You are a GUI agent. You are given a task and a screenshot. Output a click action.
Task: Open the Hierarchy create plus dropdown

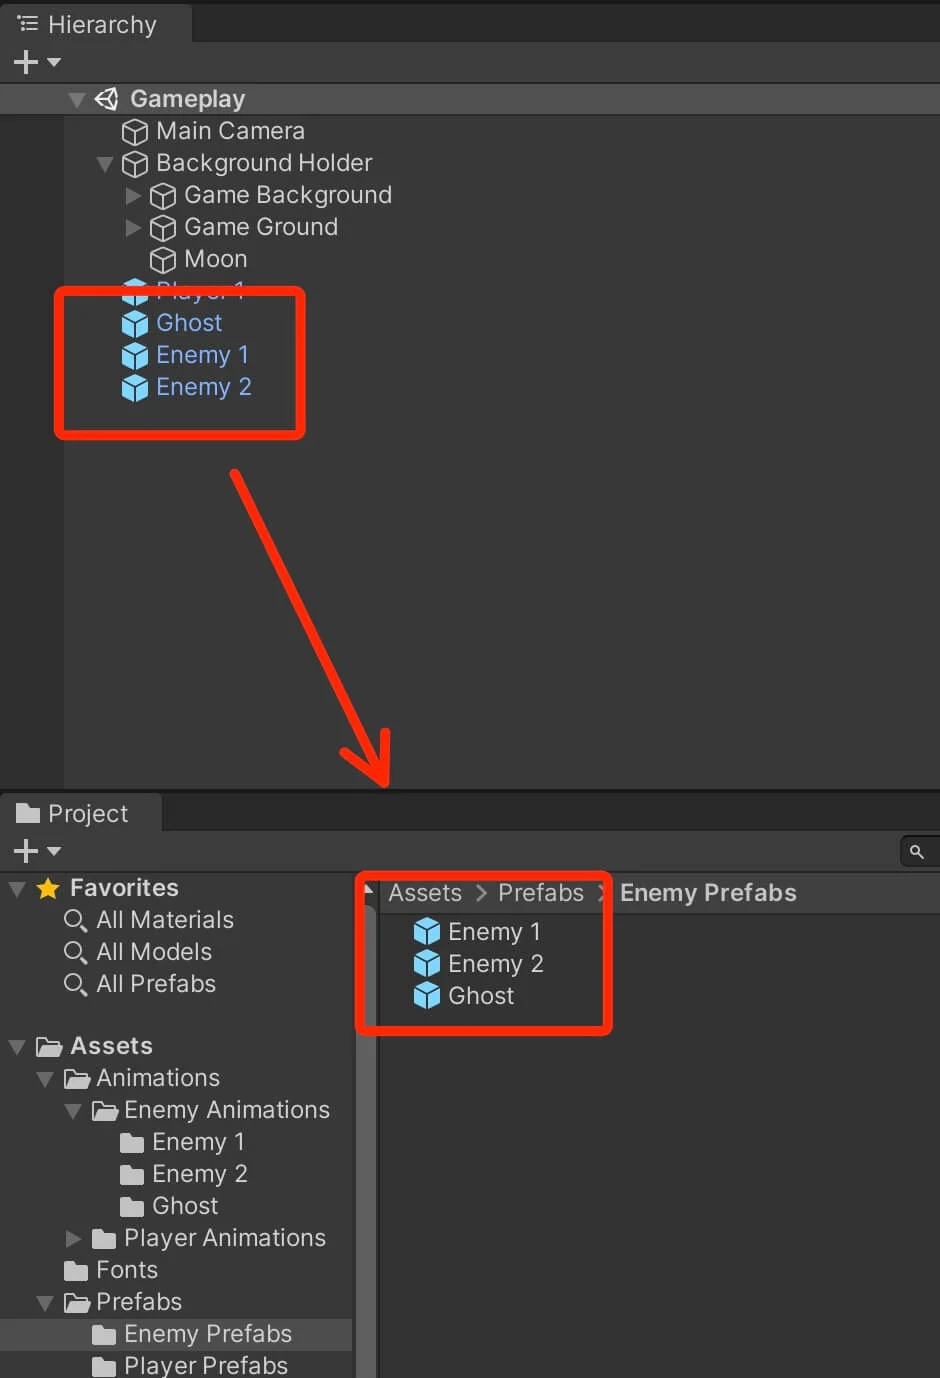tap(37, 62)
